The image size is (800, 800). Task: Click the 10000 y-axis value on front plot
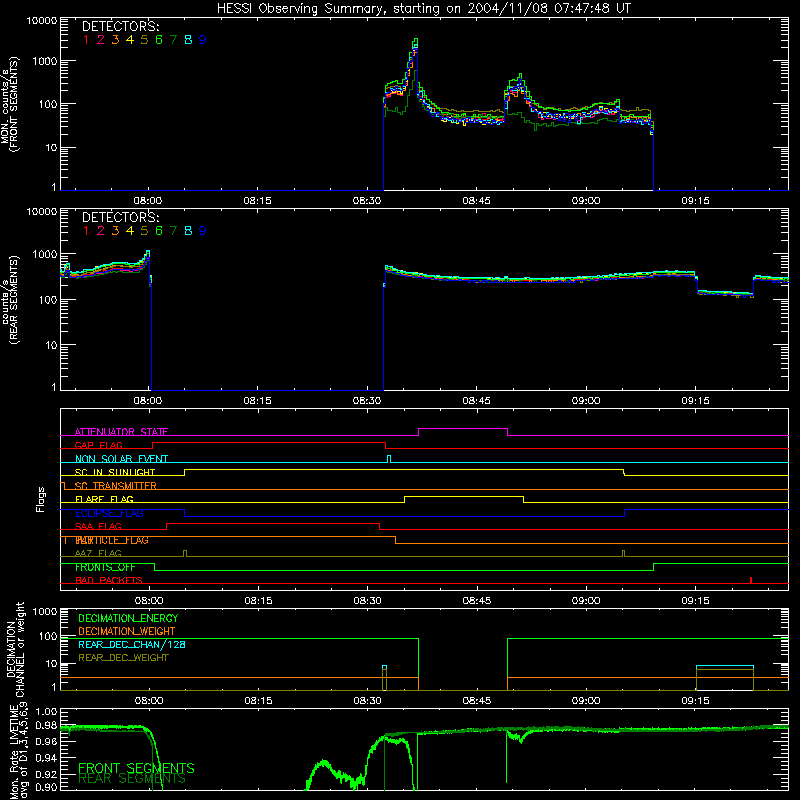42,21
